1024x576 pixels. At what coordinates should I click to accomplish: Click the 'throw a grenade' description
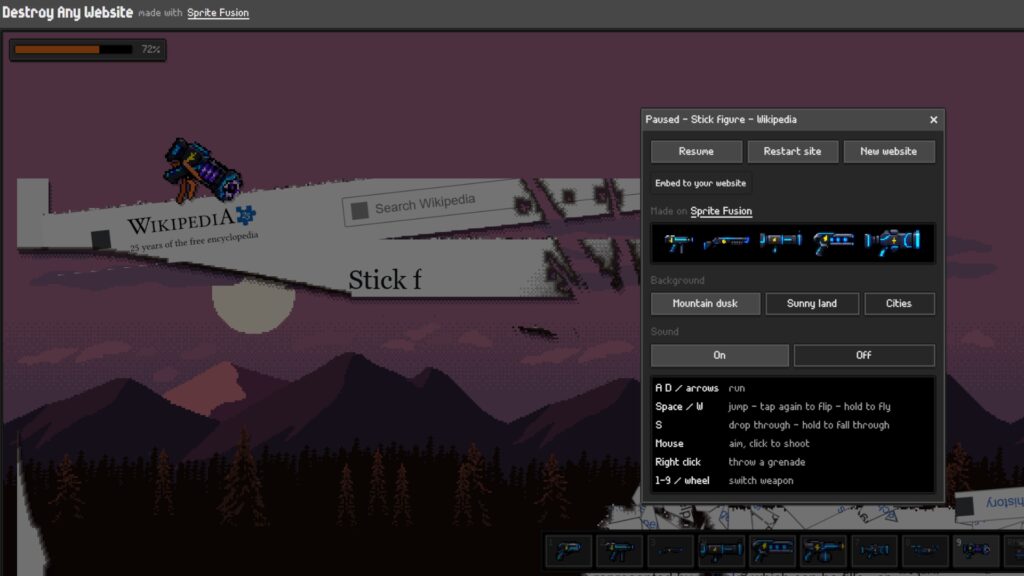click(x=767, y=462)
